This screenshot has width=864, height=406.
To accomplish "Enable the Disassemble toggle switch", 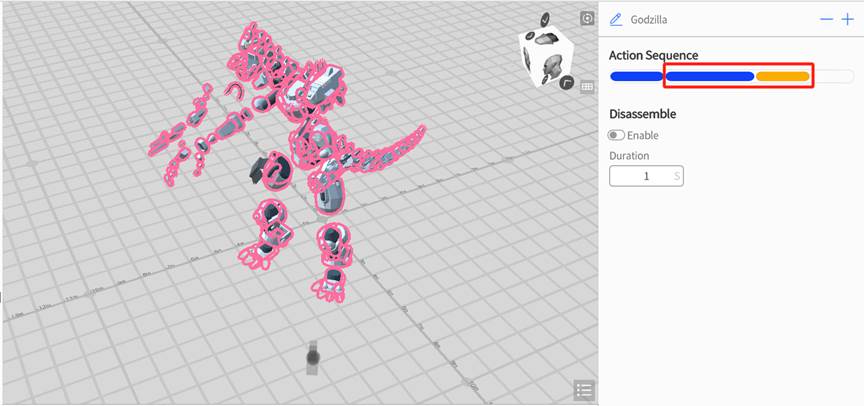I will click(x=616, y=136).
